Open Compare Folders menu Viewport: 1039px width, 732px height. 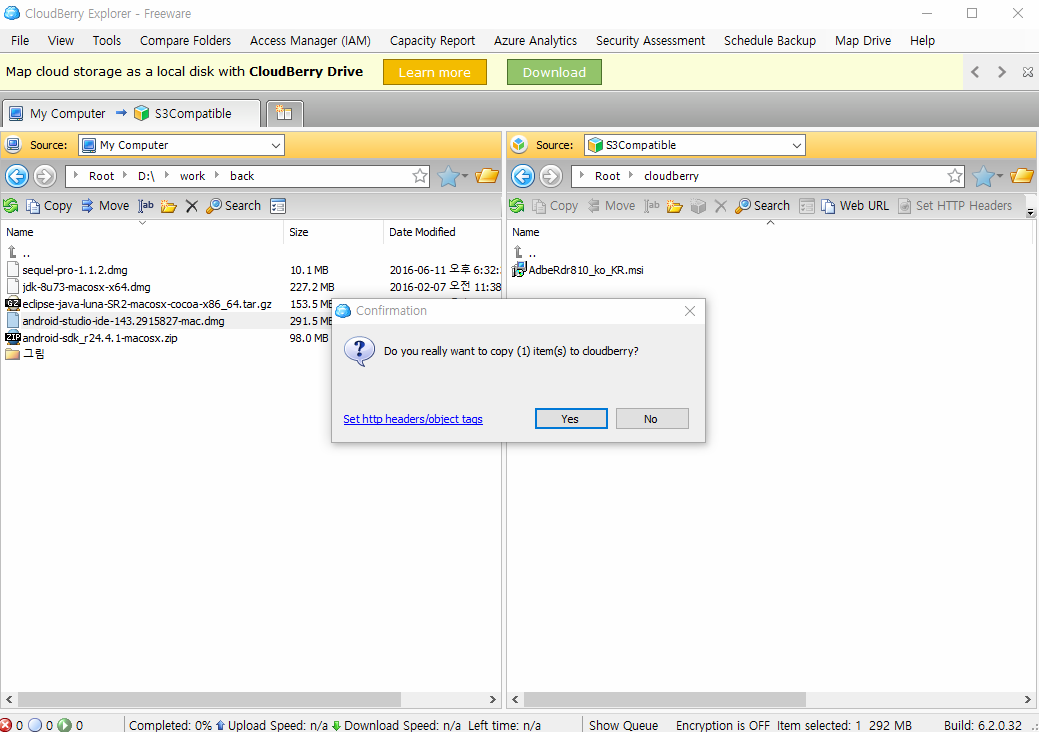186,40
